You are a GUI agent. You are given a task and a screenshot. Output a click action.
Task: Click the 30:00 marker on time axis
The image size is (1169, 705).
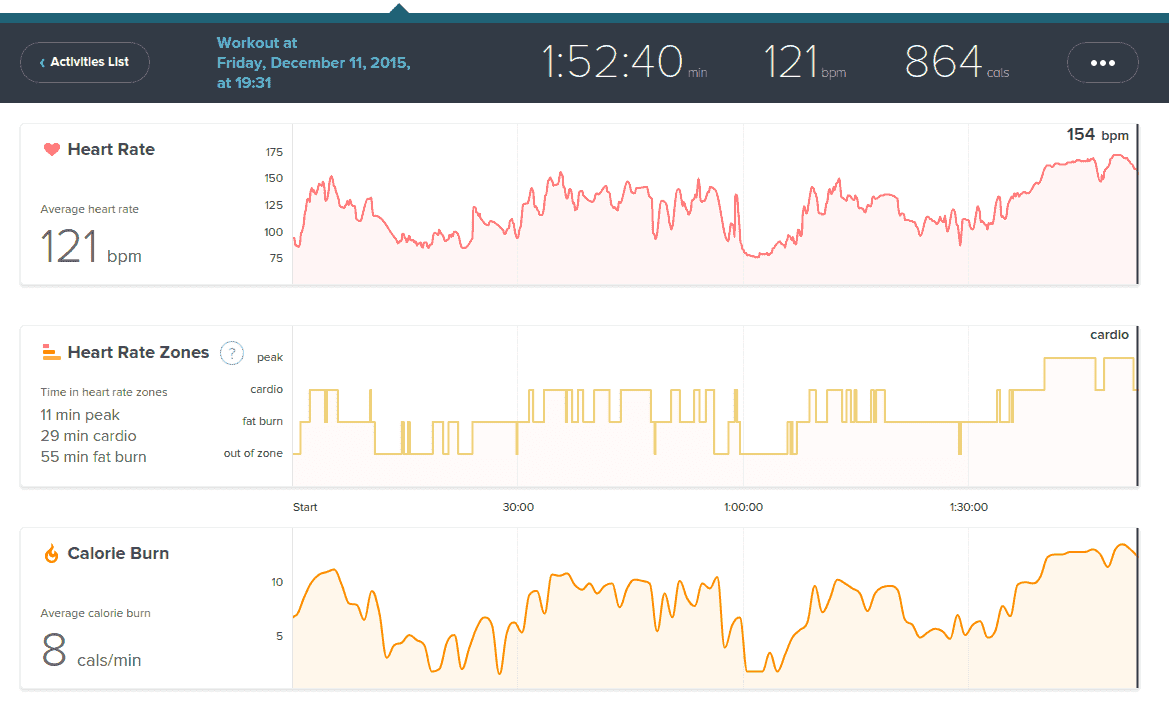[x=518, y=507]
